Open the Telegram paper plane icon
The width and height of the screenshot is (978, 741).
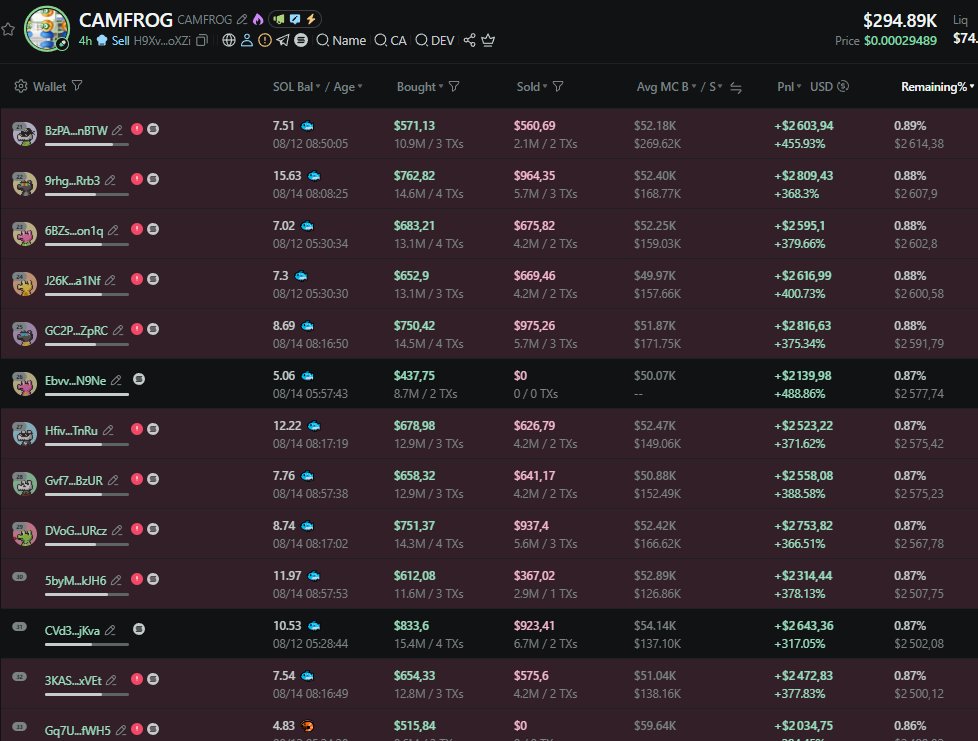[283, 41]
